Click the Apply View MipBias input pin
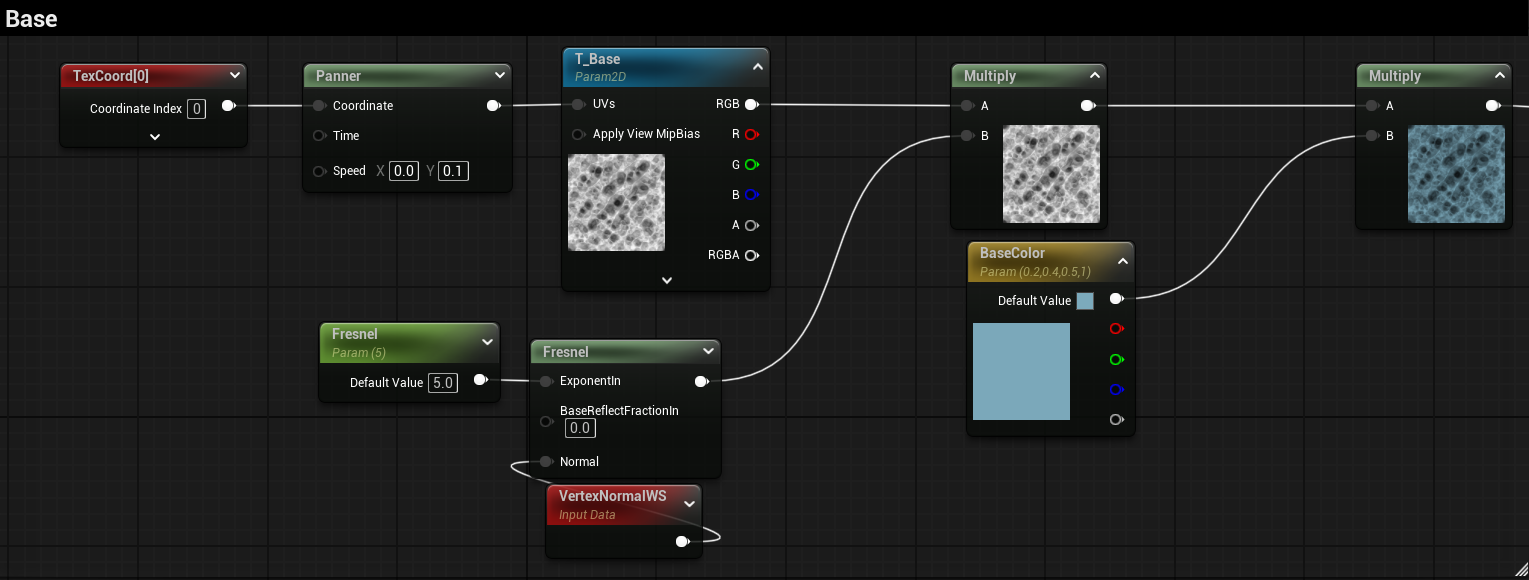 (x=578, y=134)
